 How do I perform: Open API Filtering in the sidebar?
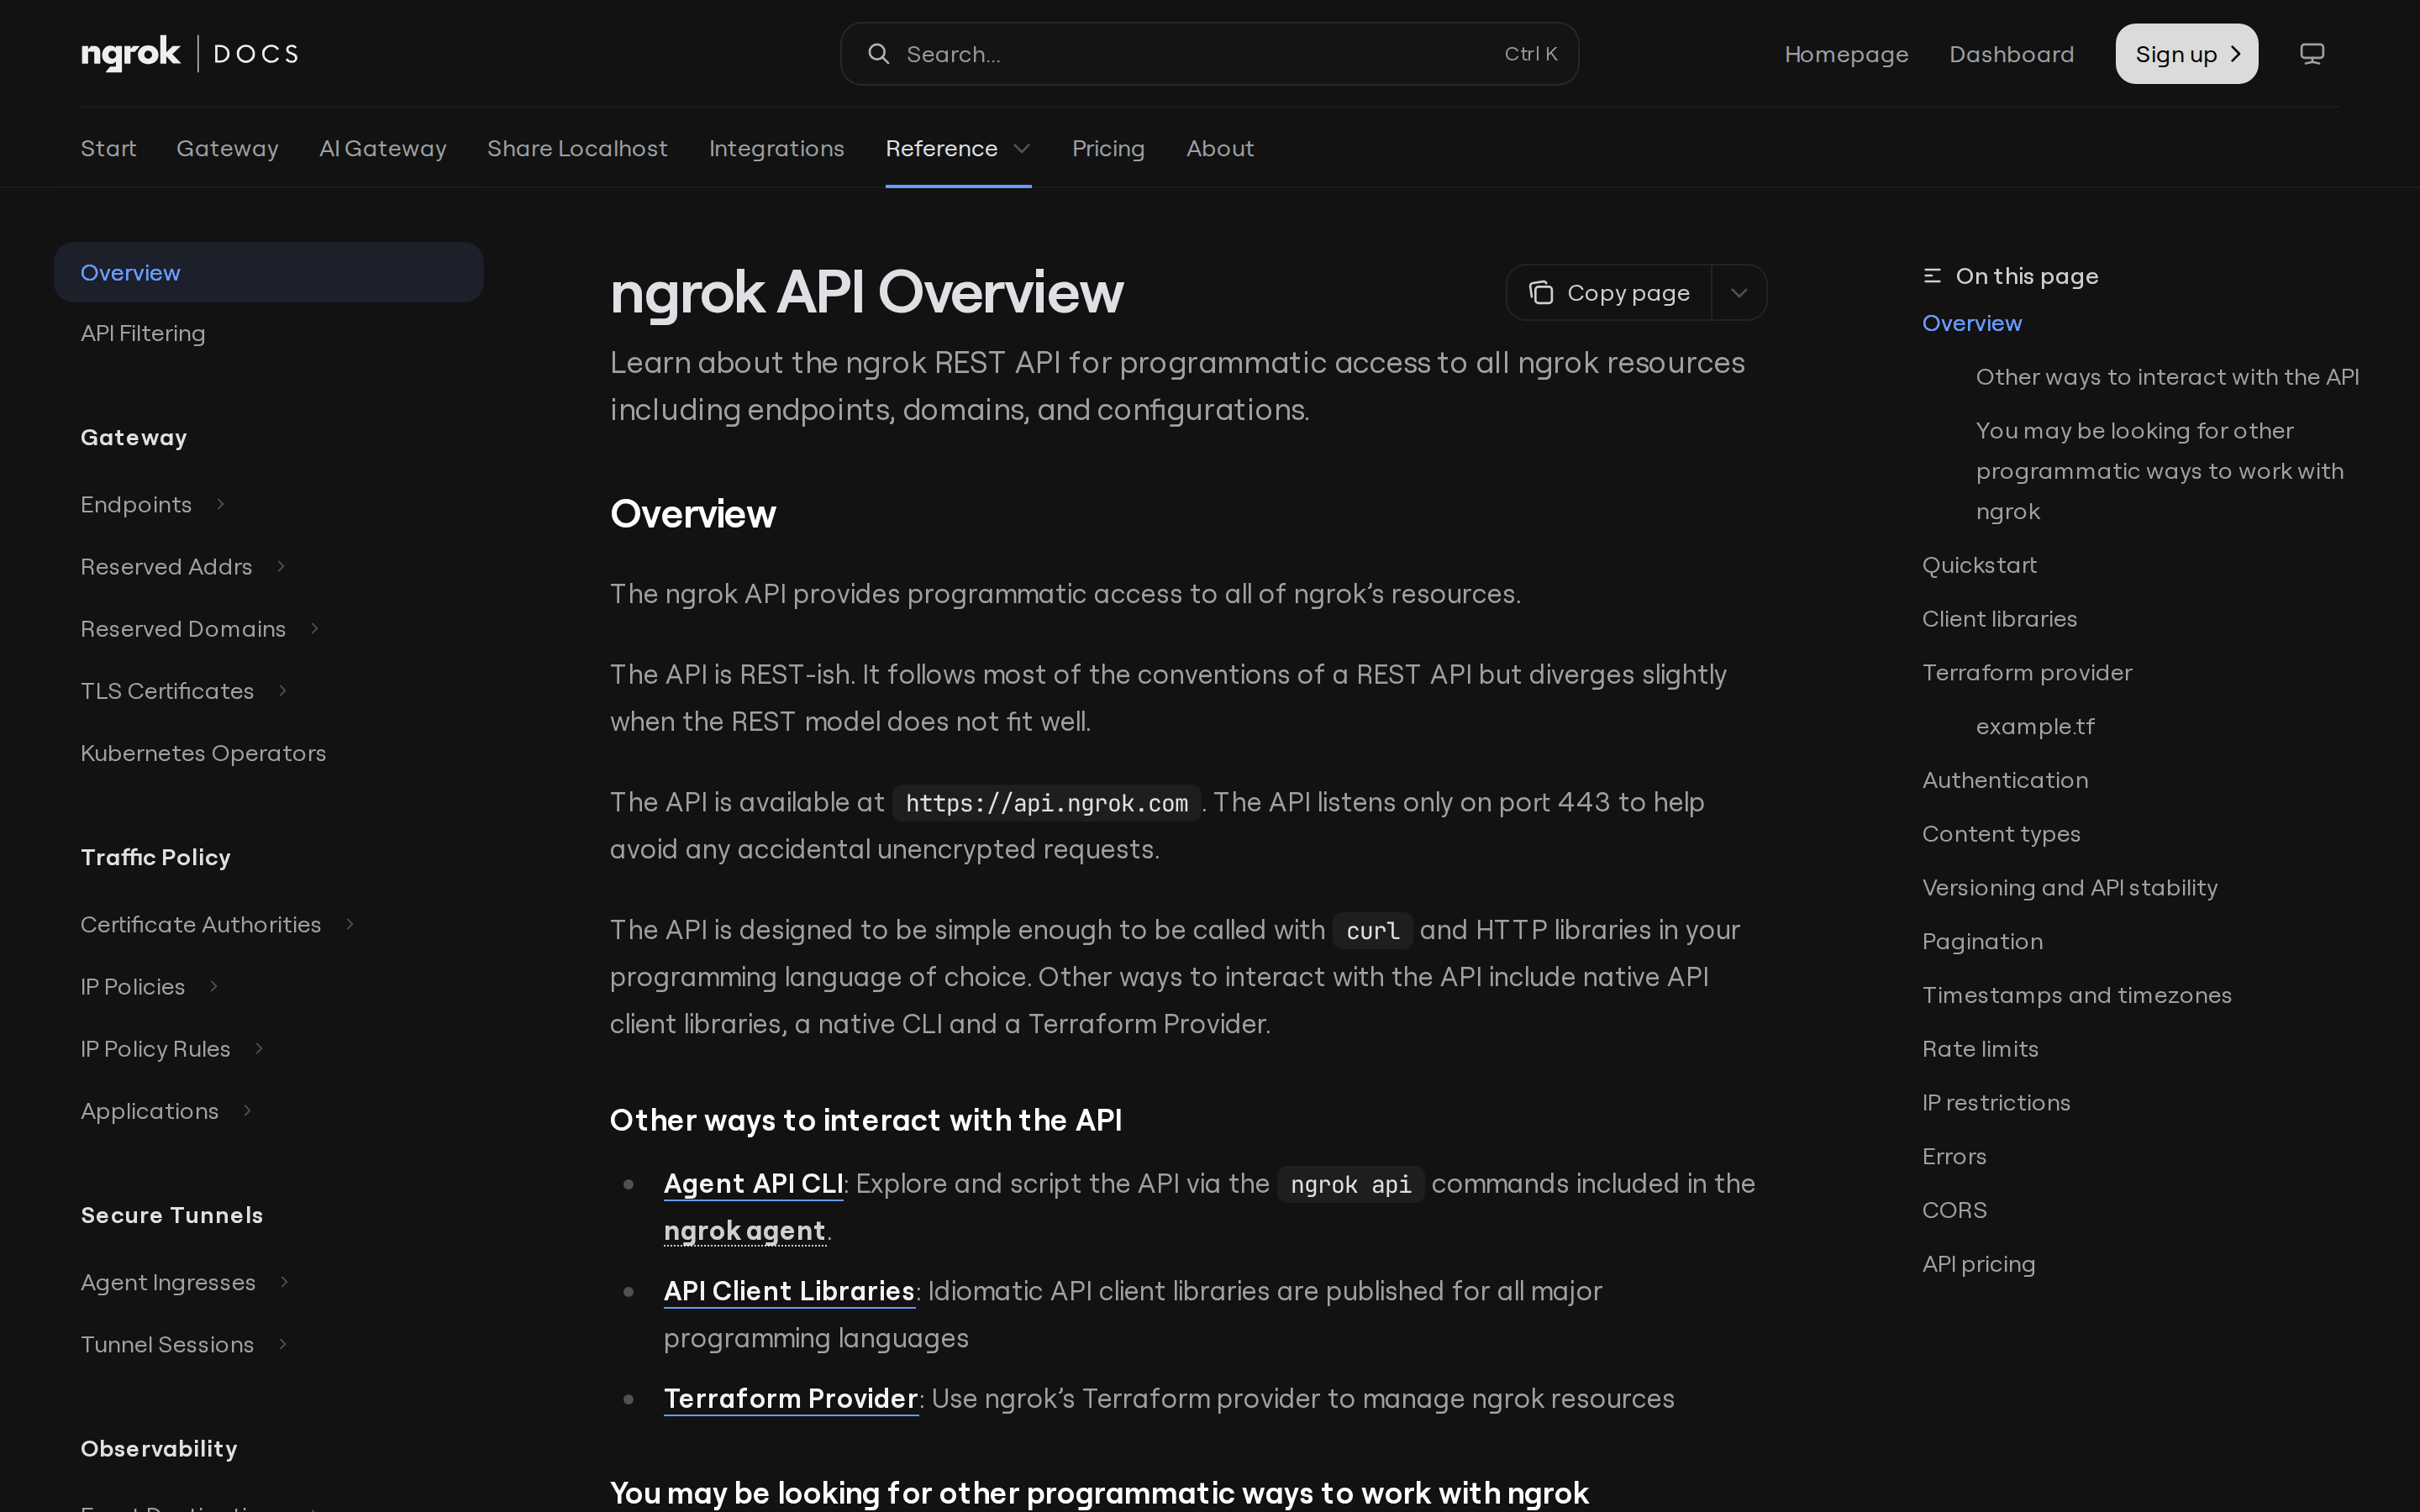click(143, 334)
